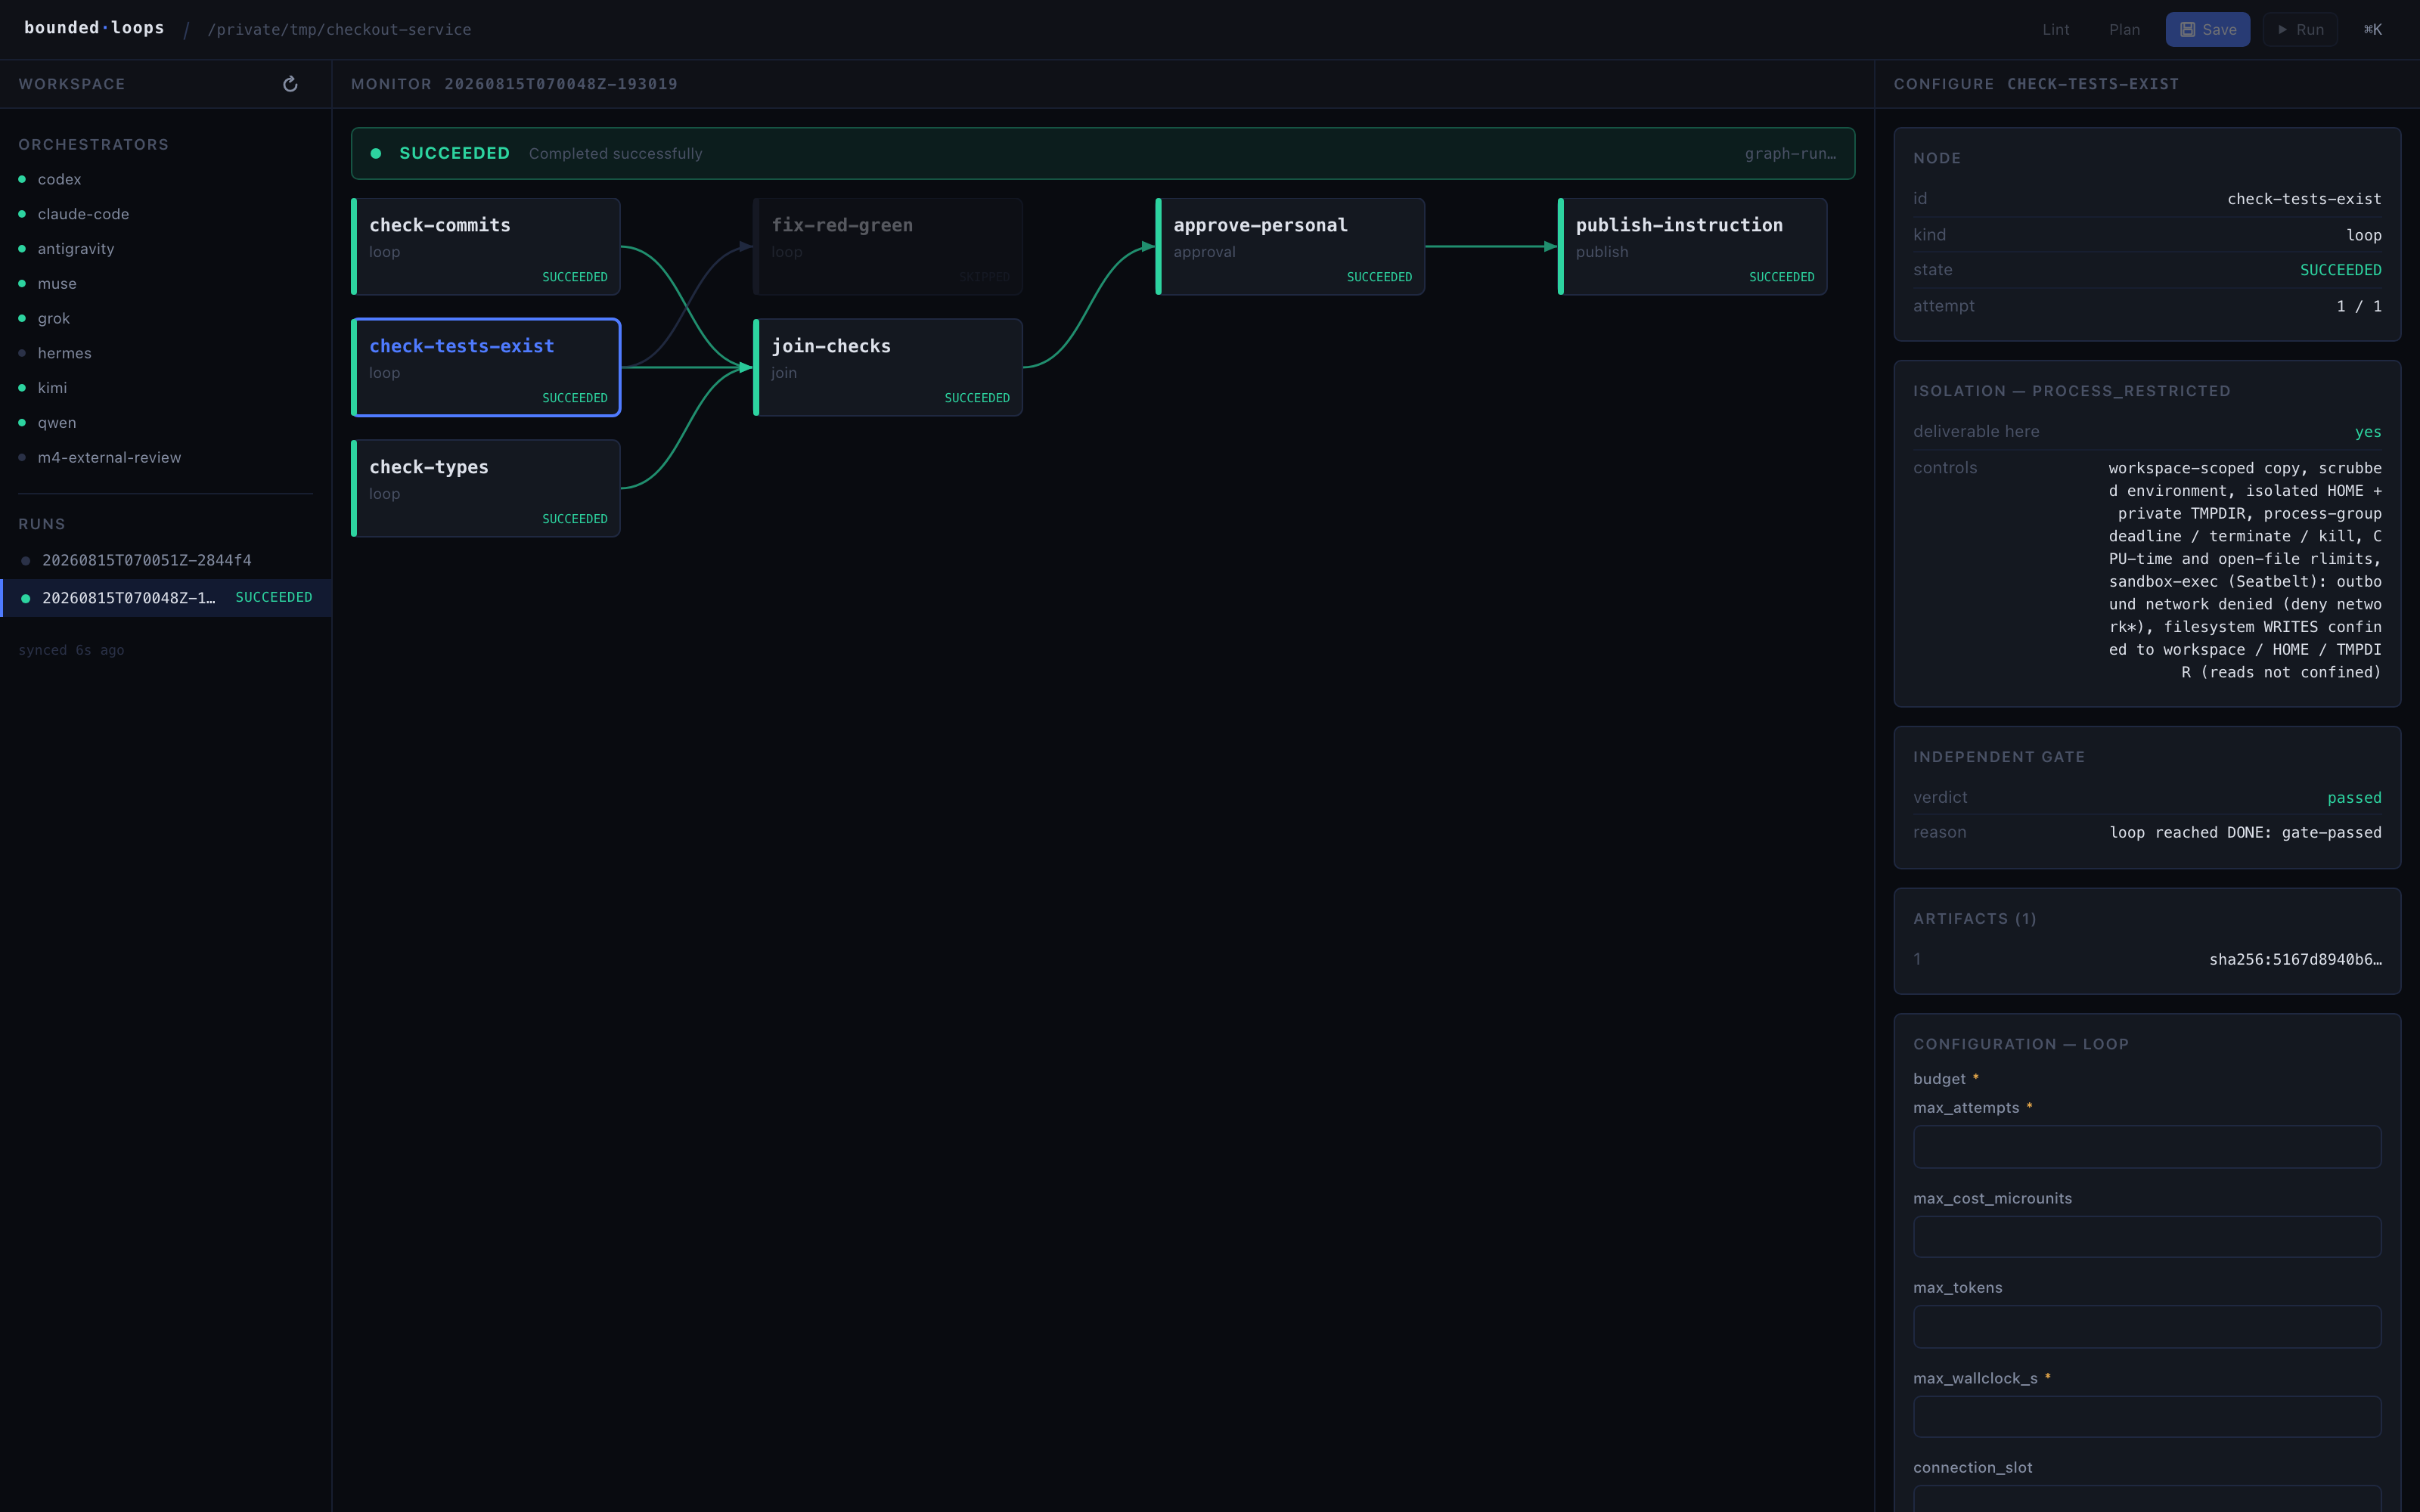Click the Save button

tap(2207, 30)
